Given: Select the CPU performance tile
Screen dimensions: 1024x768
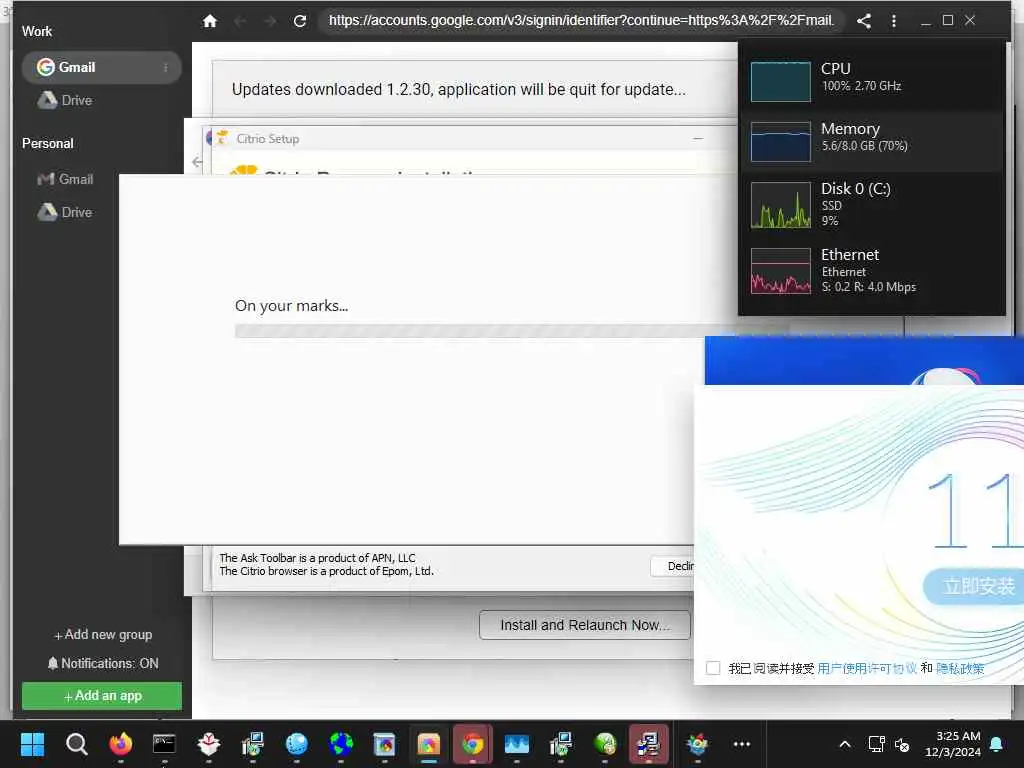Looking at the screenshot, I should [872, 81].
